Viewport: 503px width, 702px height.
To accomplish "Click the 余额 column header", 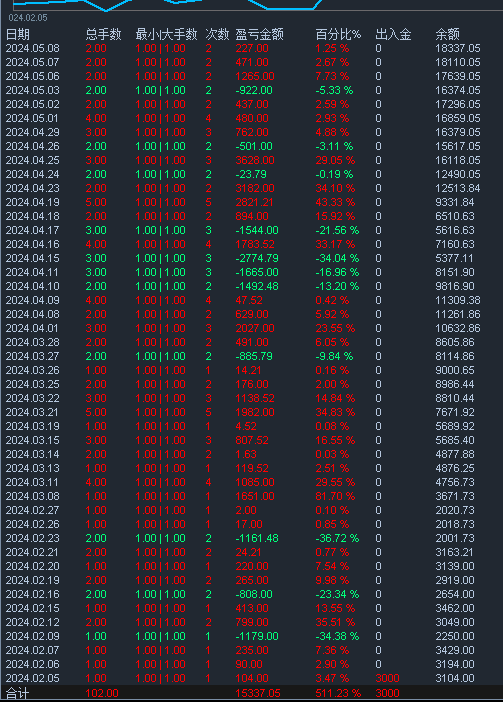I will [x=448, y=34].
